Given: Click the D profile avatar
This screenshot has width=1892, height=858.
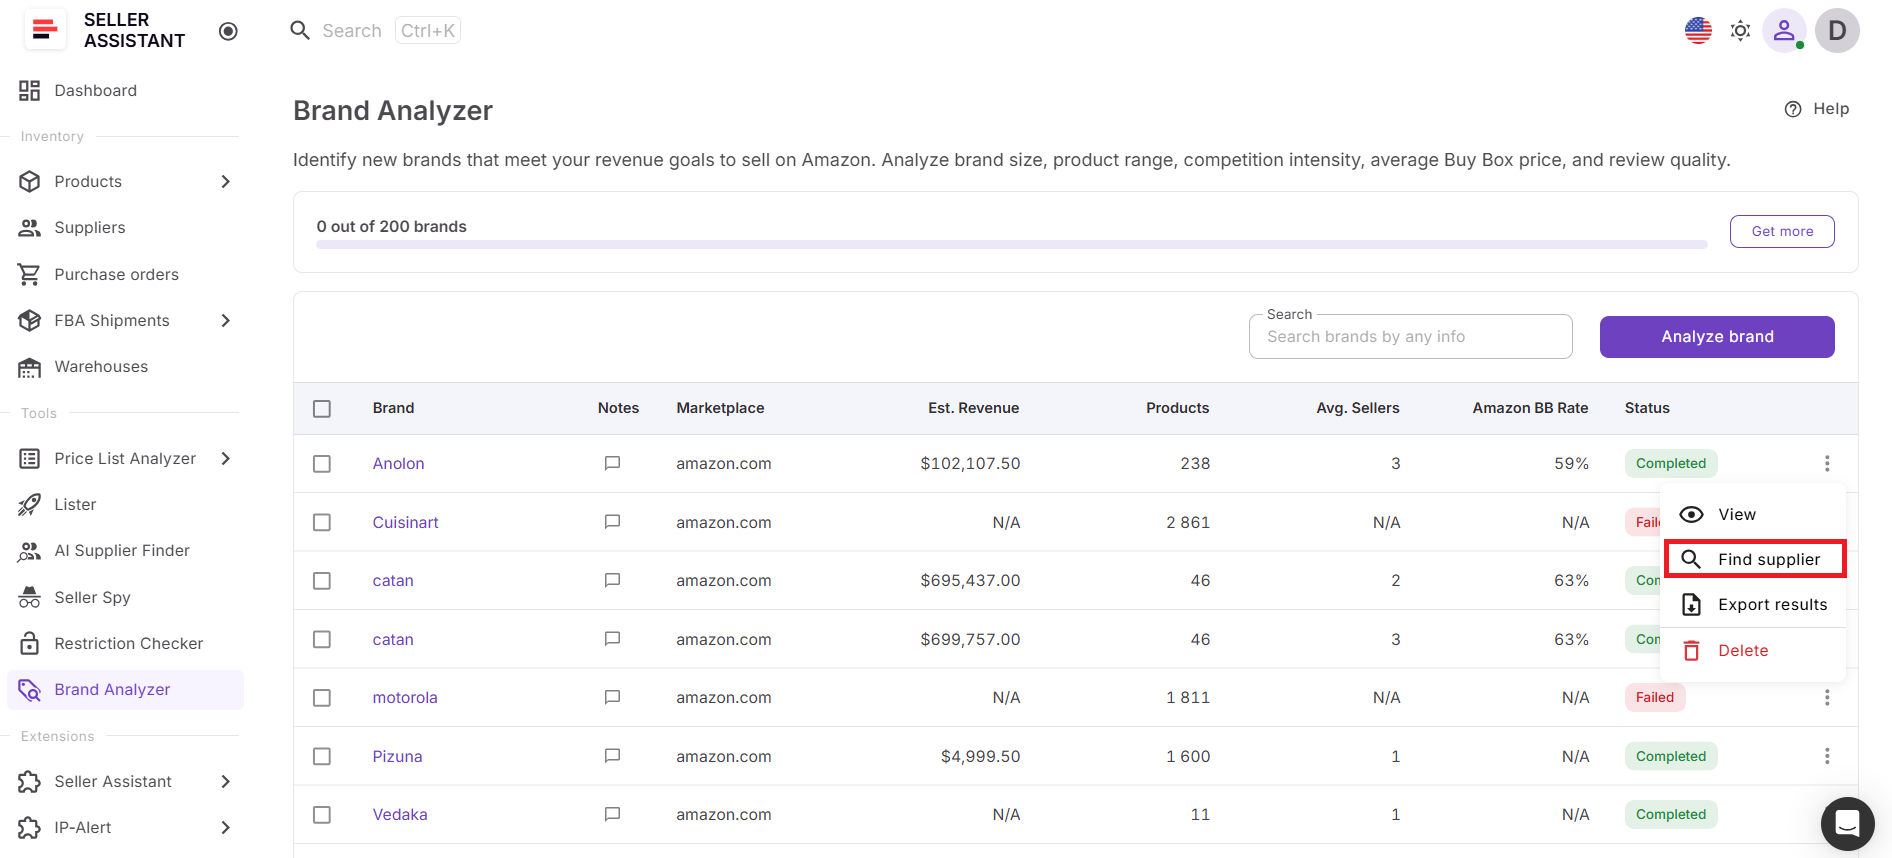Looking at the screenshot, I should click(1837, 30).
